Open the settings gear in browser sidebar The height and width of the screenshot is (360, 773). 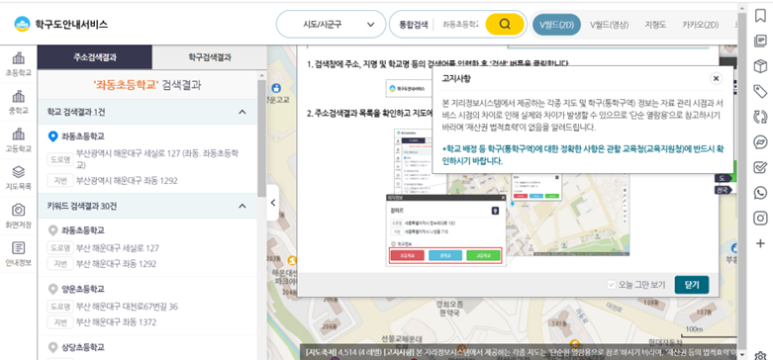pyautogui.click(x=760, y=355)
